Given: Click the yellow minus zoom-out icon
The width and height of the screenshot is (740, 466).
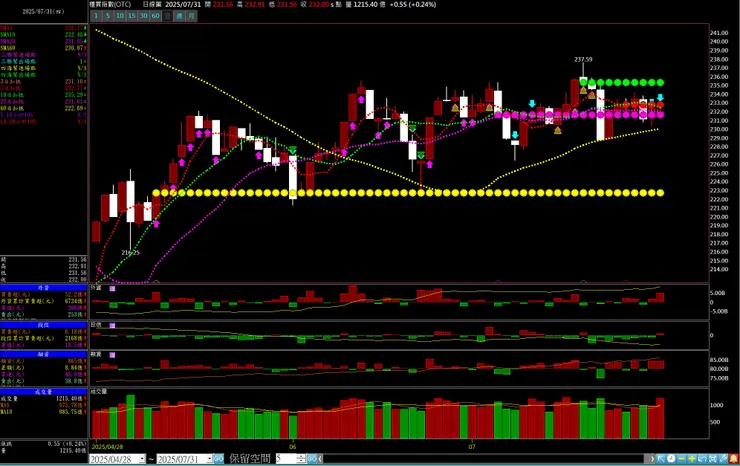Looking at the screenshot, I should click(x=681, y=458).
